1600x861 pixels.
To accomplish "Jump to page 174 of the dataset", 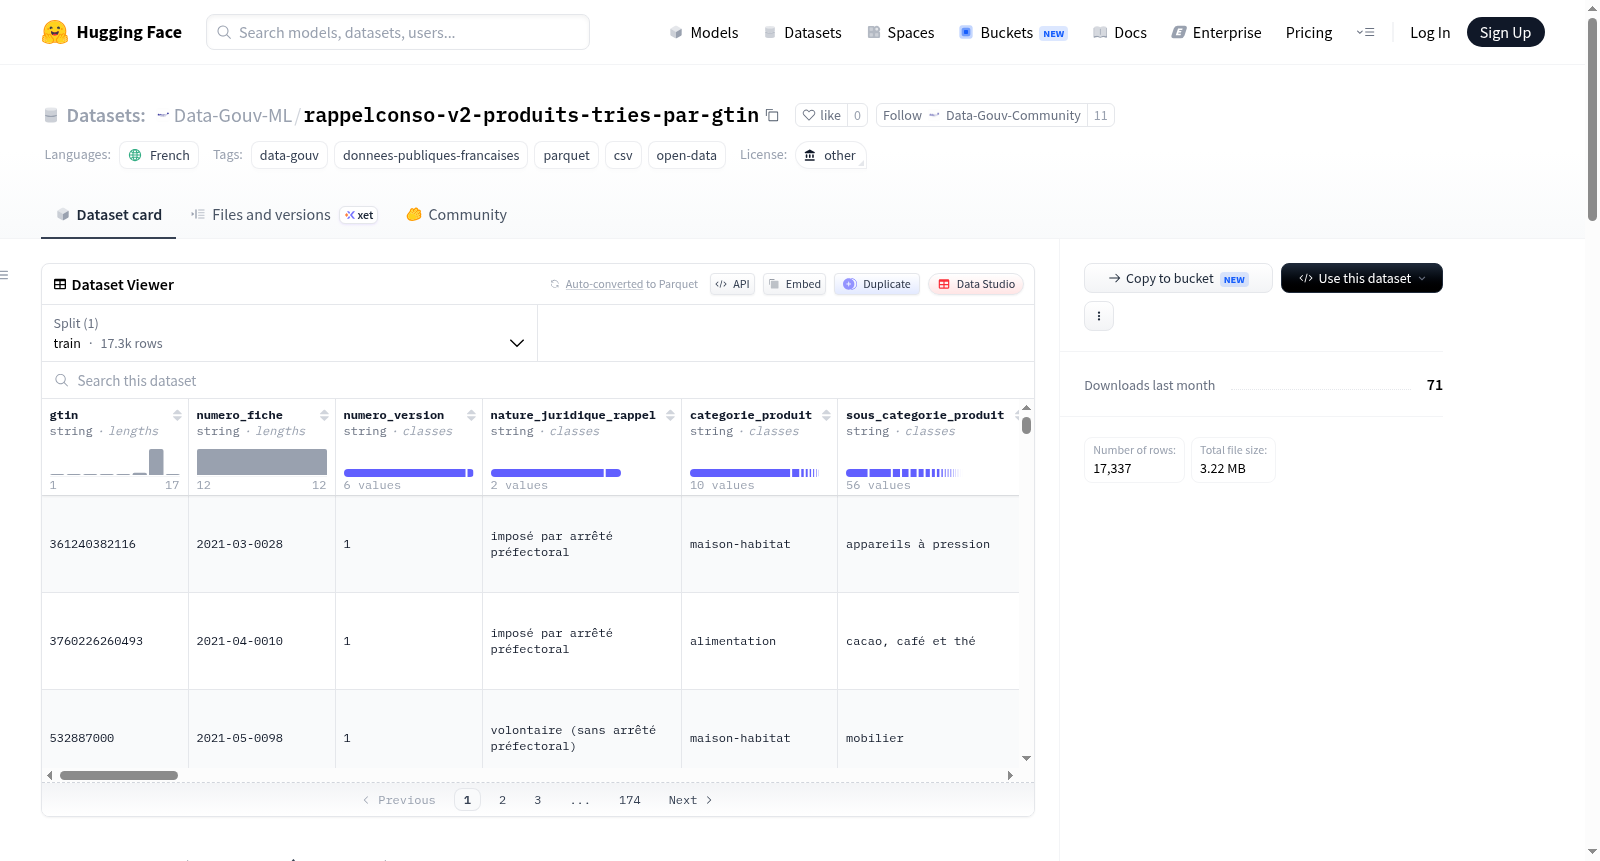I will tap(629, 800).
